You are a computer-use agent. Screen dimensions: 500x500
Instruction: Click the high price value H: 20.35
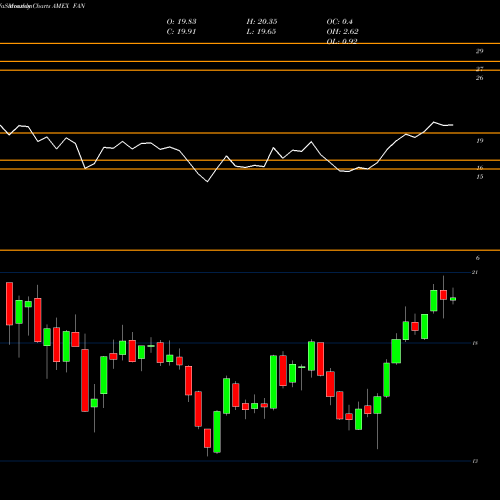[x=262, y=22]
